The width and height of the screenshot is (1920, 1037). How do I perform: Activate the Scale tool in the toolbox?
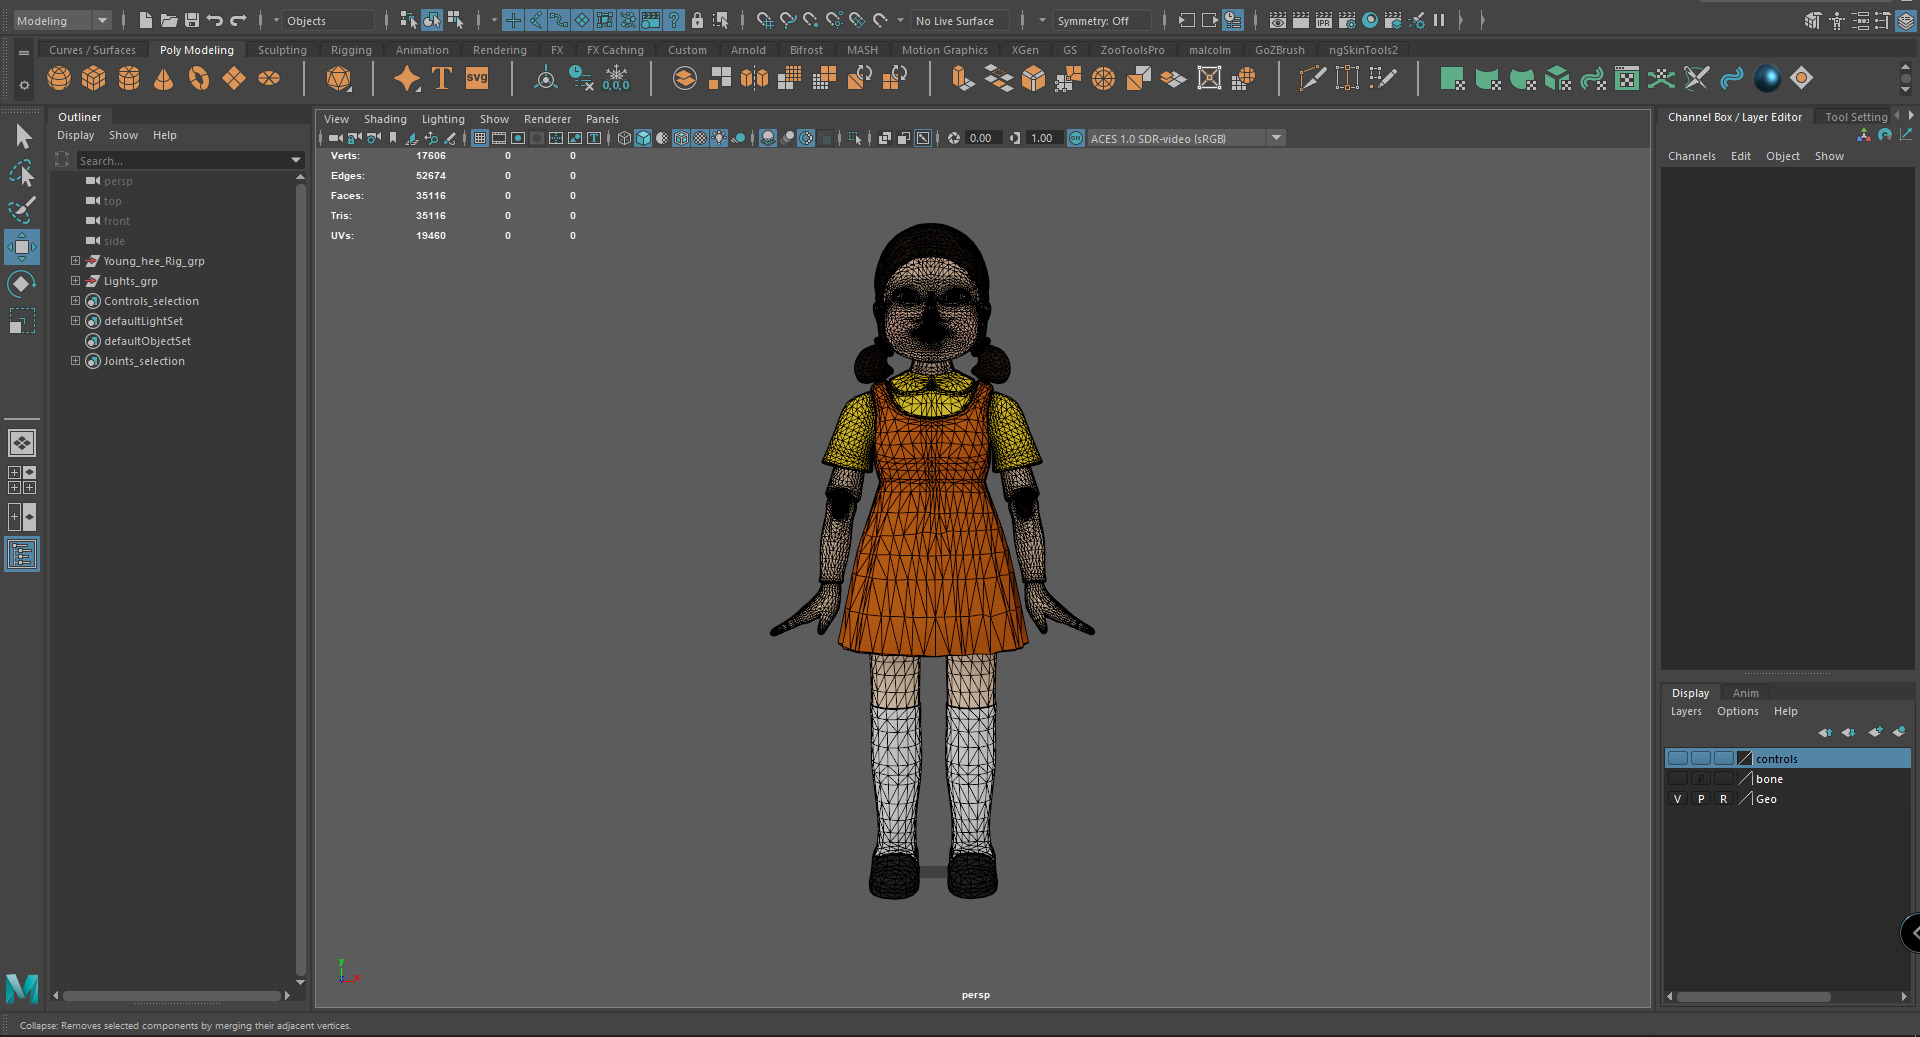(x=22, y=321)
